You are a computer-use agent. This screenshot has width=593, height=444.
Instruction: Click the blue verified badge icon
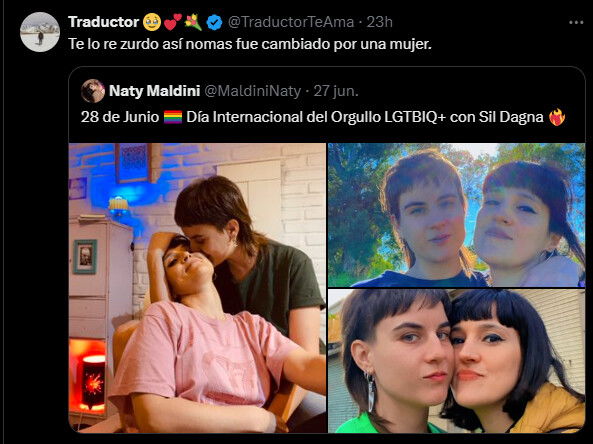214,22
